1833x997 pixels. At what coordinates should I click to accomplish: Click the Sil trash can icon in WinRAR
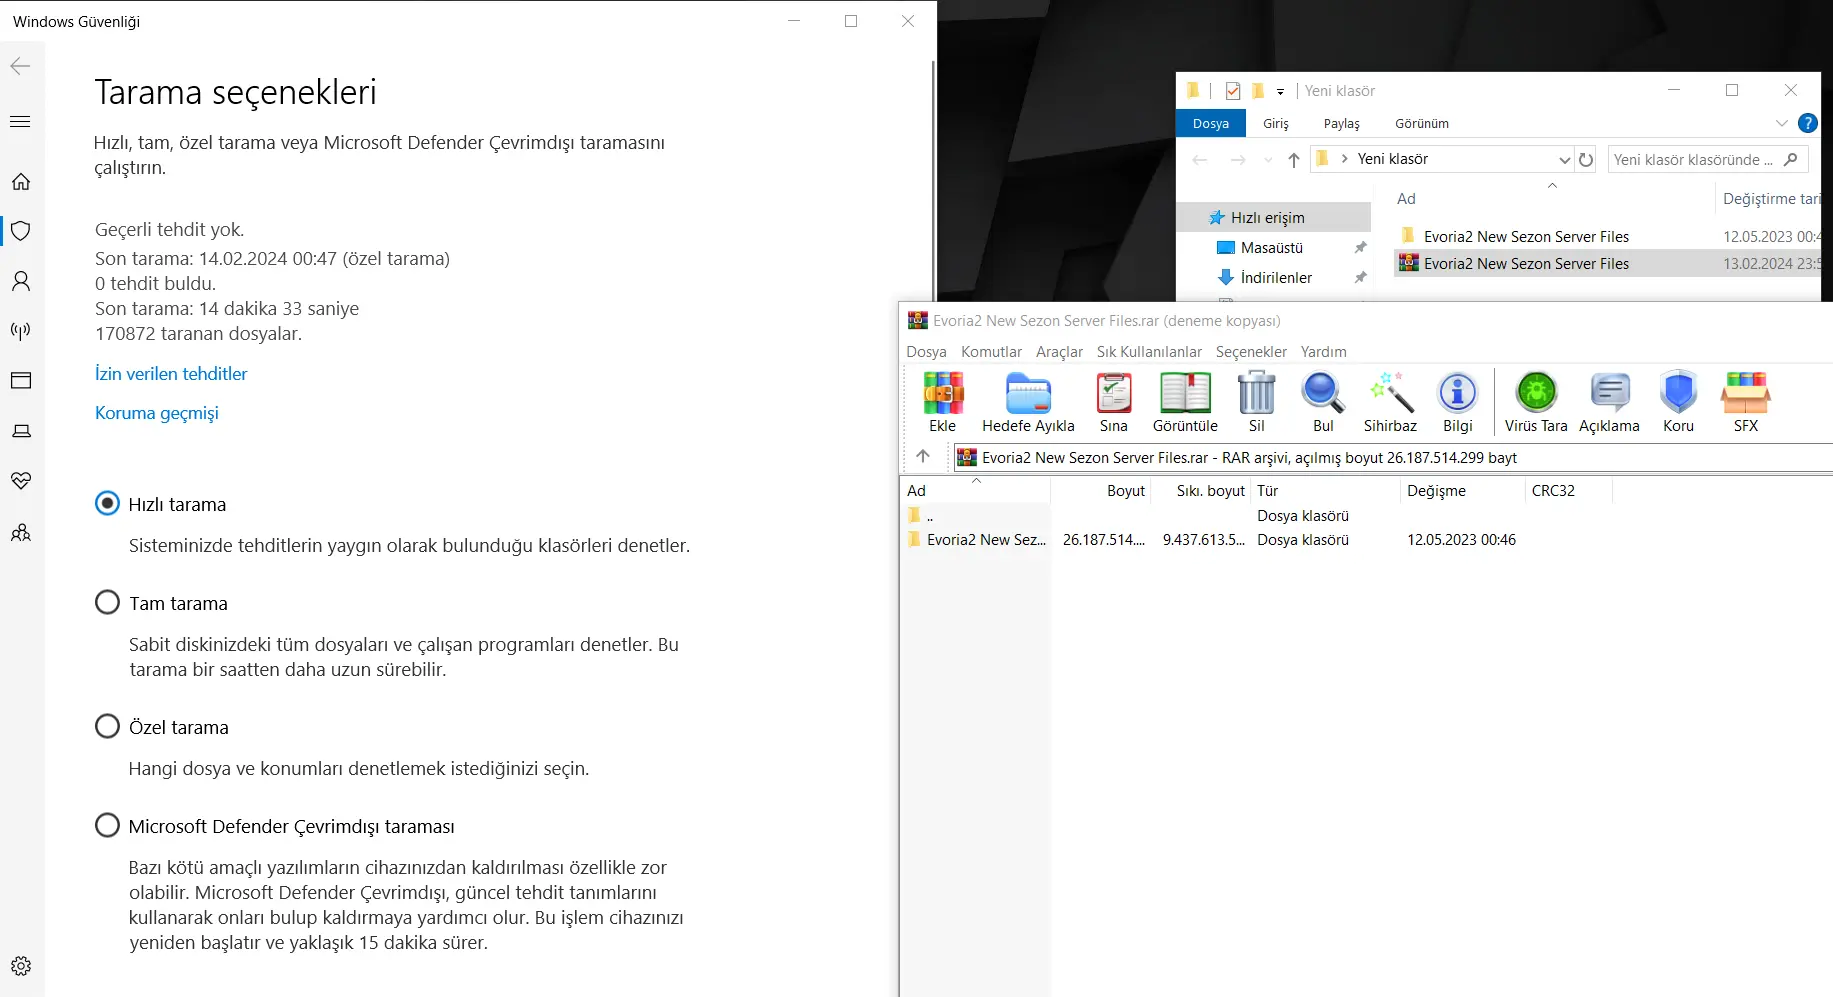tap(1257, 393)
